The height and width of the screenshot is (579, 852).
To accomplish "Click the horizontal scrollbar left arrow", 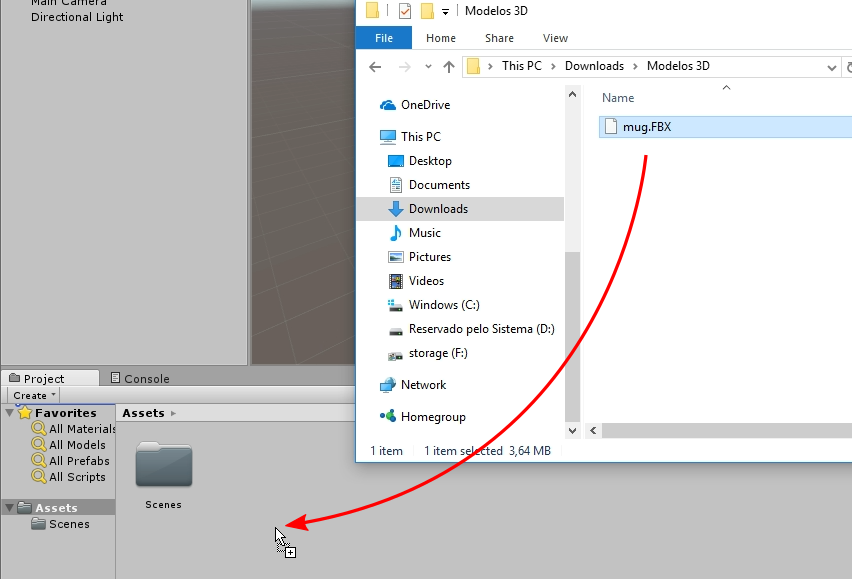I will click(x=593, y=431).
